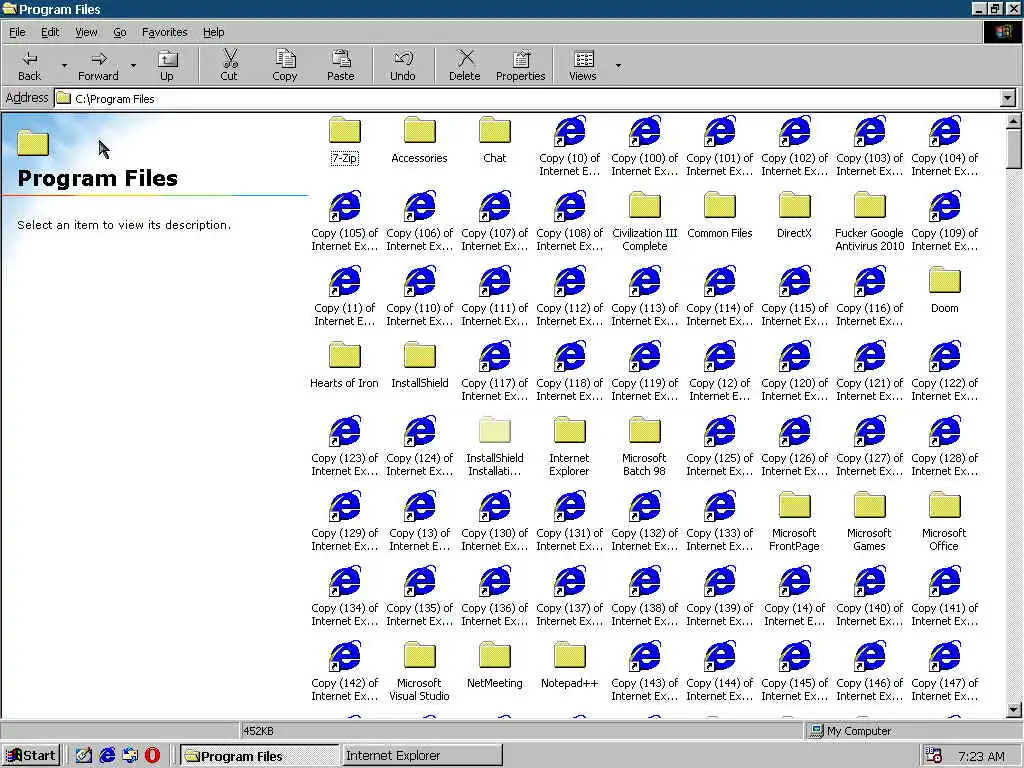1024x768 pixels.
Task: Select the Chat folder
Action: (494, 140)
